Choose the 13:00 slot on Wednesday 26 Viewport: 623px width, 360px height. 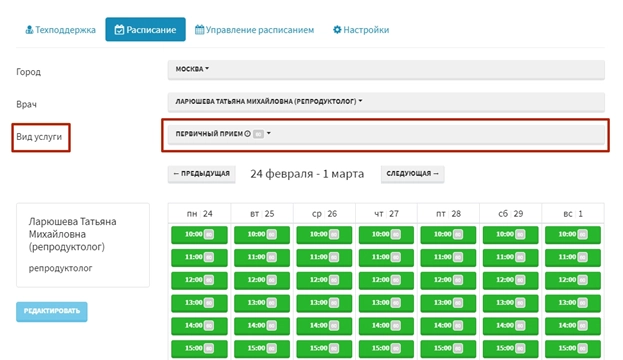tap(324, 303)
